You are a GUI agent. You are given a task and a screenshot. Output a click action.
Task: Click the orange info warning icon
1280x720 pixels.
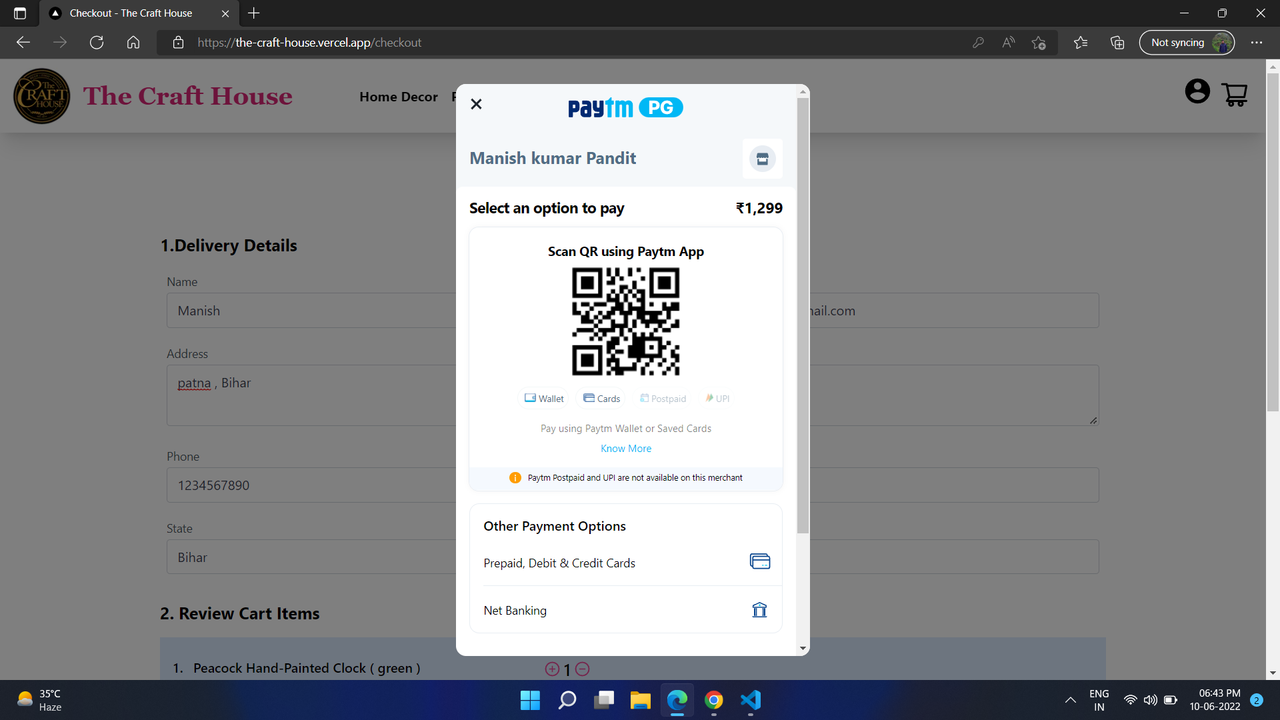(x=515, y=478)
